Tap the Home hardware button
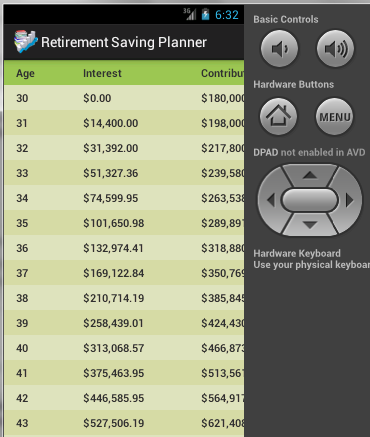Viewport: 370px width, 437px height. click(279, 117)
